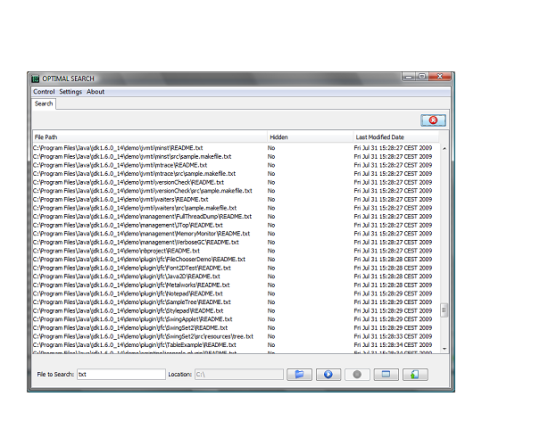540x438 pixels.
Task: Select row SwingApplet\README.txt
Action: point(236,319)
